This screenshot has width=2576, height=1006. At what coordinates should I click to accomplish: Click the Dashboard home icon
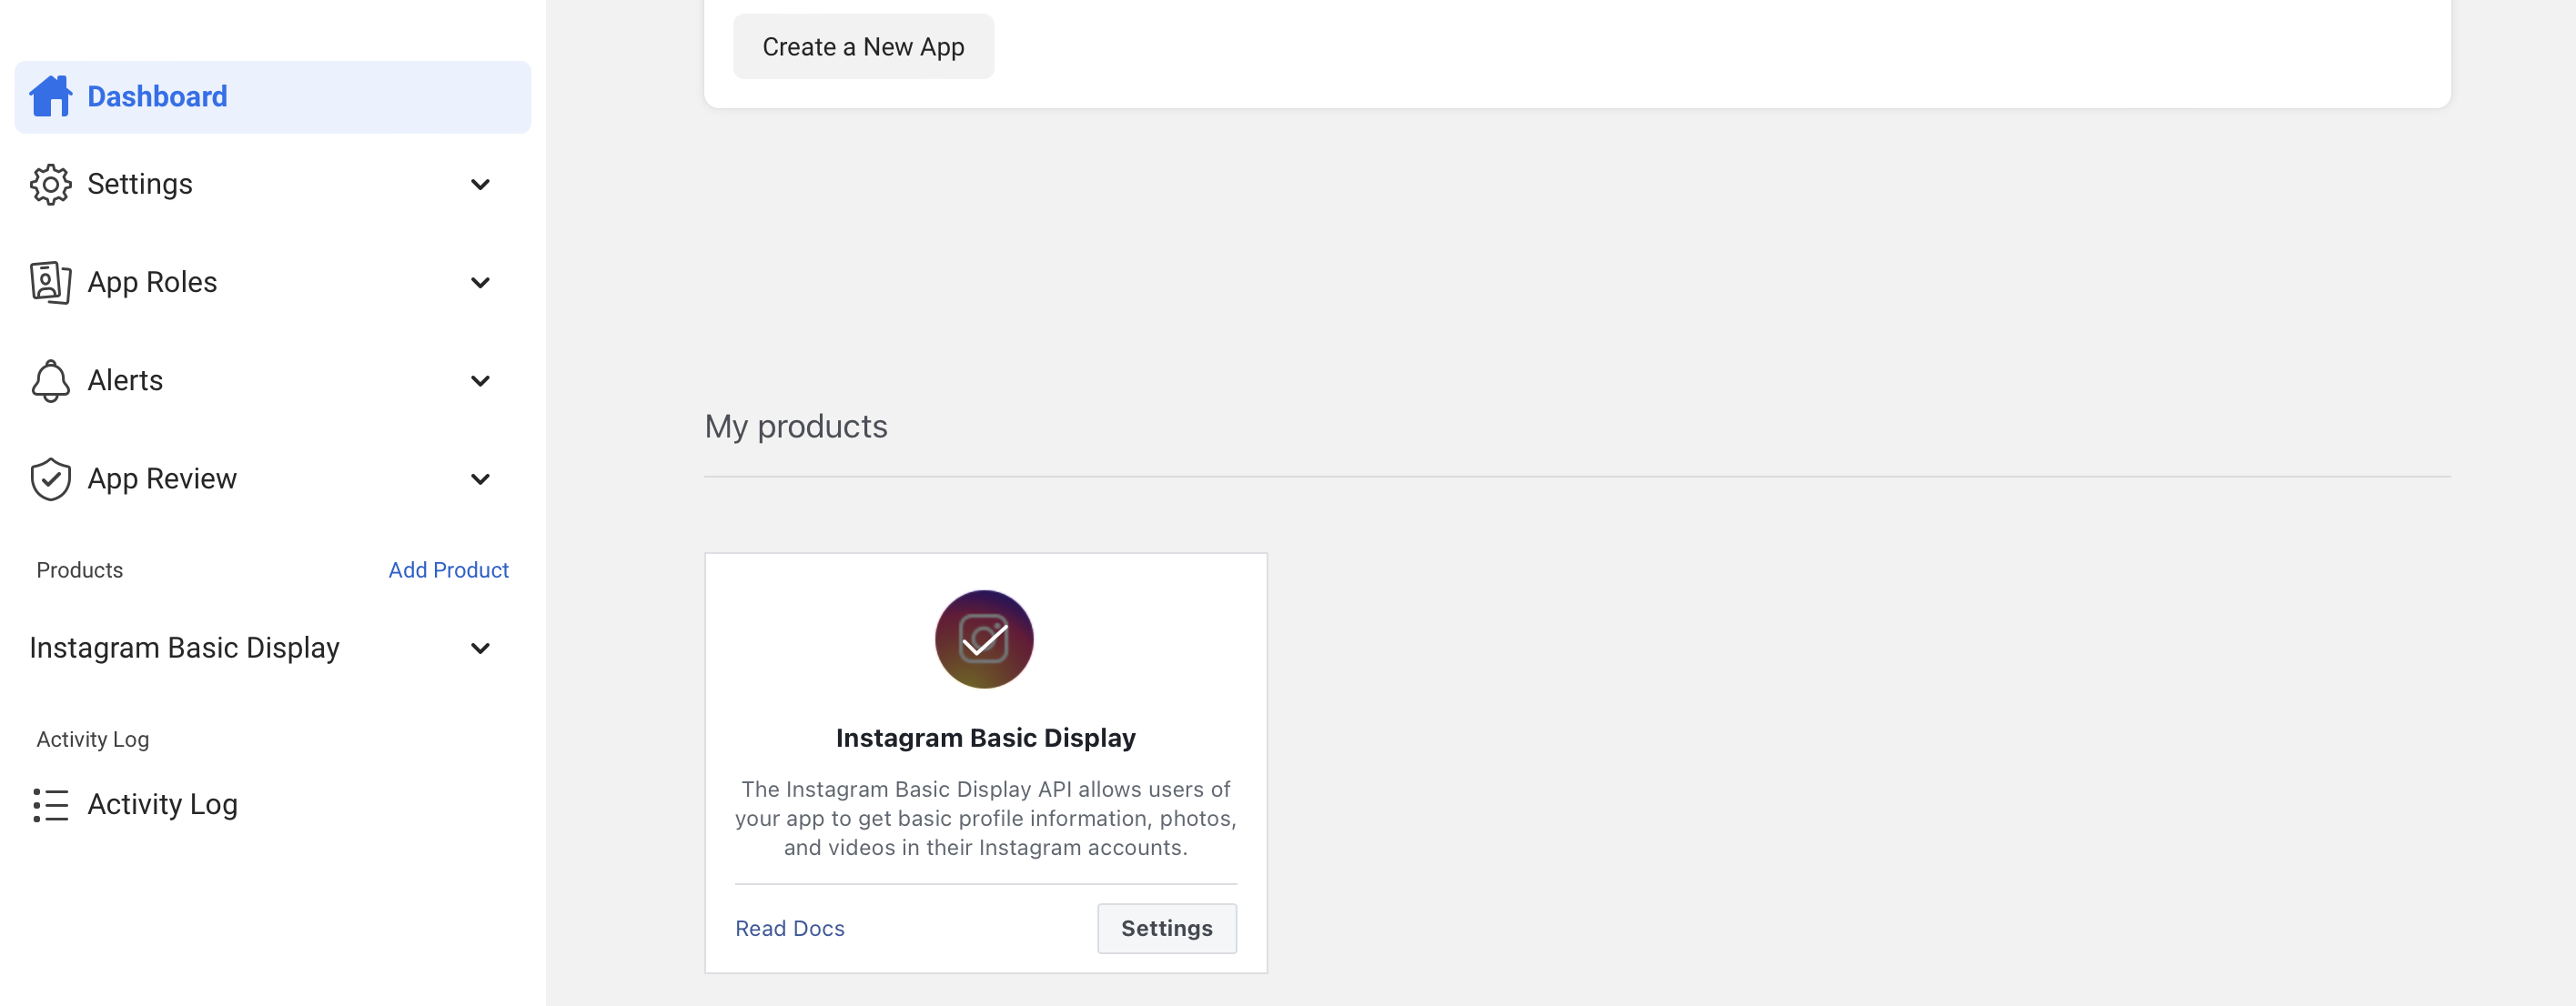pyautogui.click(x=50, y=96)
